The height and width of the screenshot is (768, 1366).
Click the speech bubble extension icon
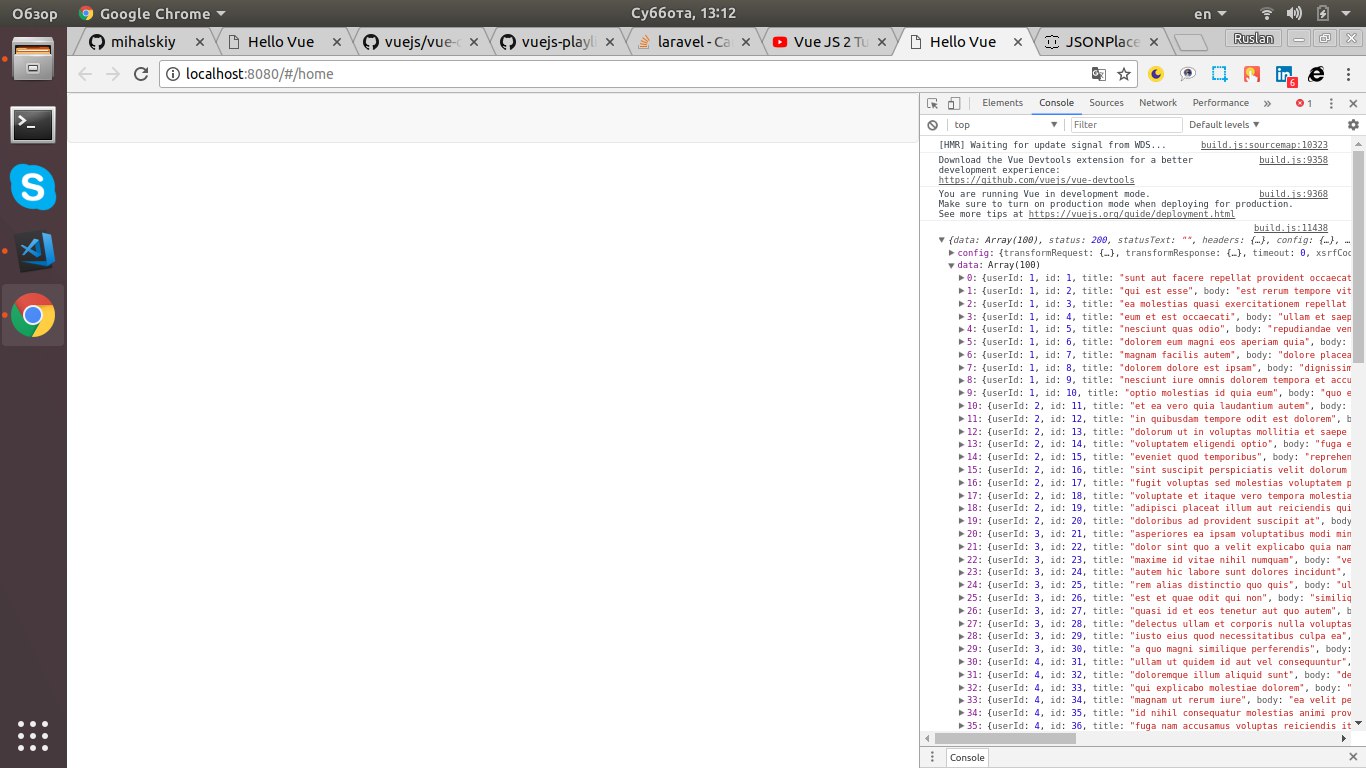click(x=1188, y=74)
